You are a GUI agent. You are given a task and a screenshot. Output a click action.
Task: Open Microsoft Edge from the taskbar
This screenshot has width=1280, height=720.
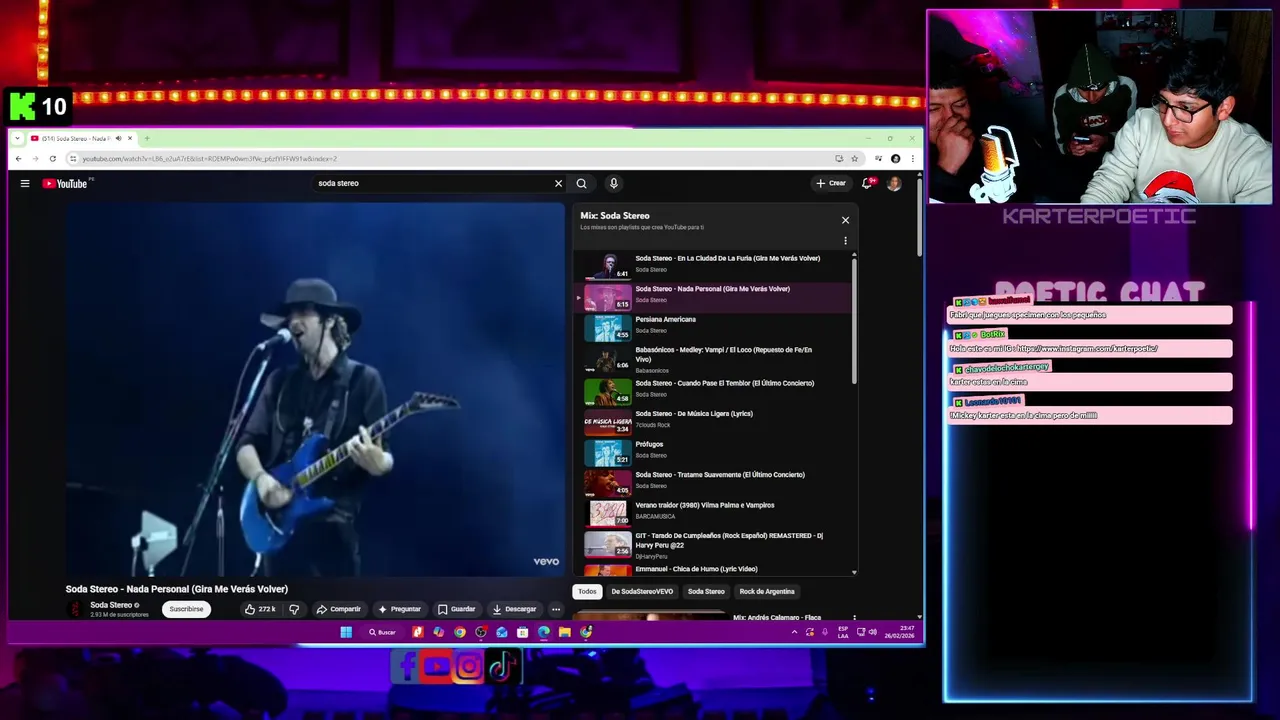pyautogui.click(x=544, y=632)
